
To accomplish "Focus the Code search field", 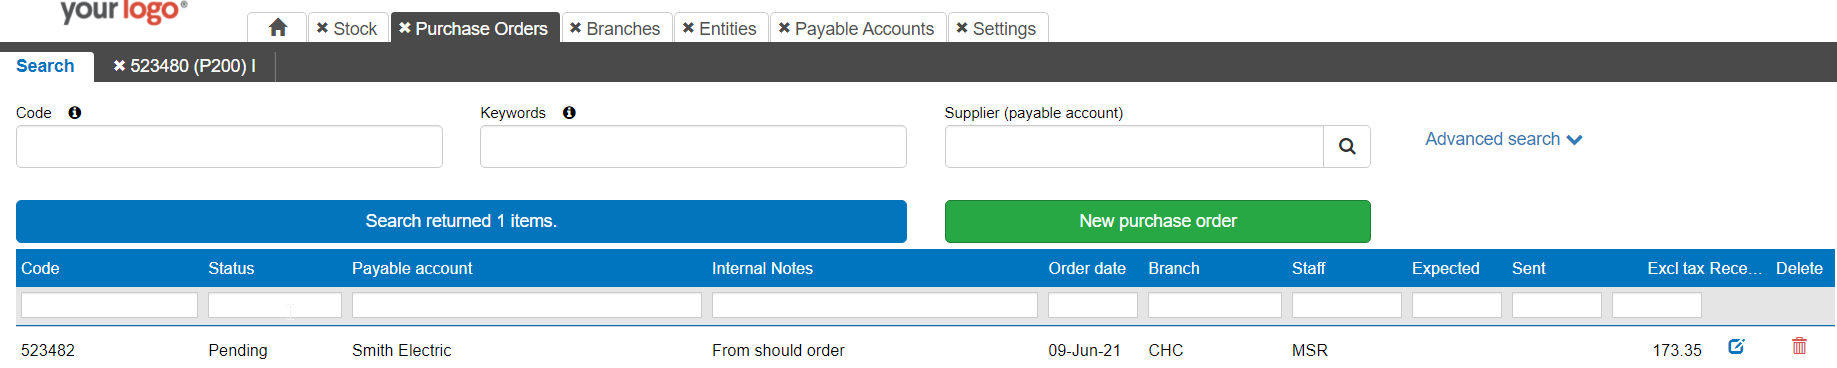I will pyautogui.click(x=229, y=147).
